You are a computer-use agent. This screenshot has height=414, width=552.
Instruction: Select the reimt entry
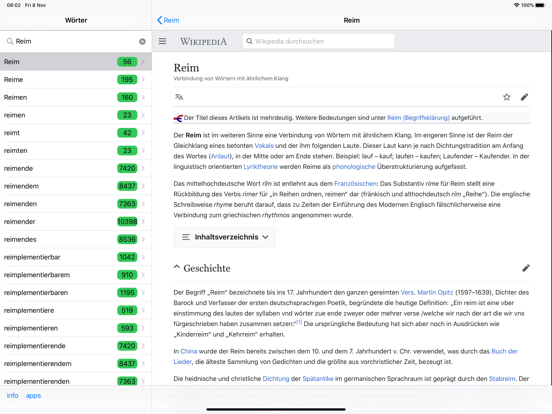tap(76, 133)
